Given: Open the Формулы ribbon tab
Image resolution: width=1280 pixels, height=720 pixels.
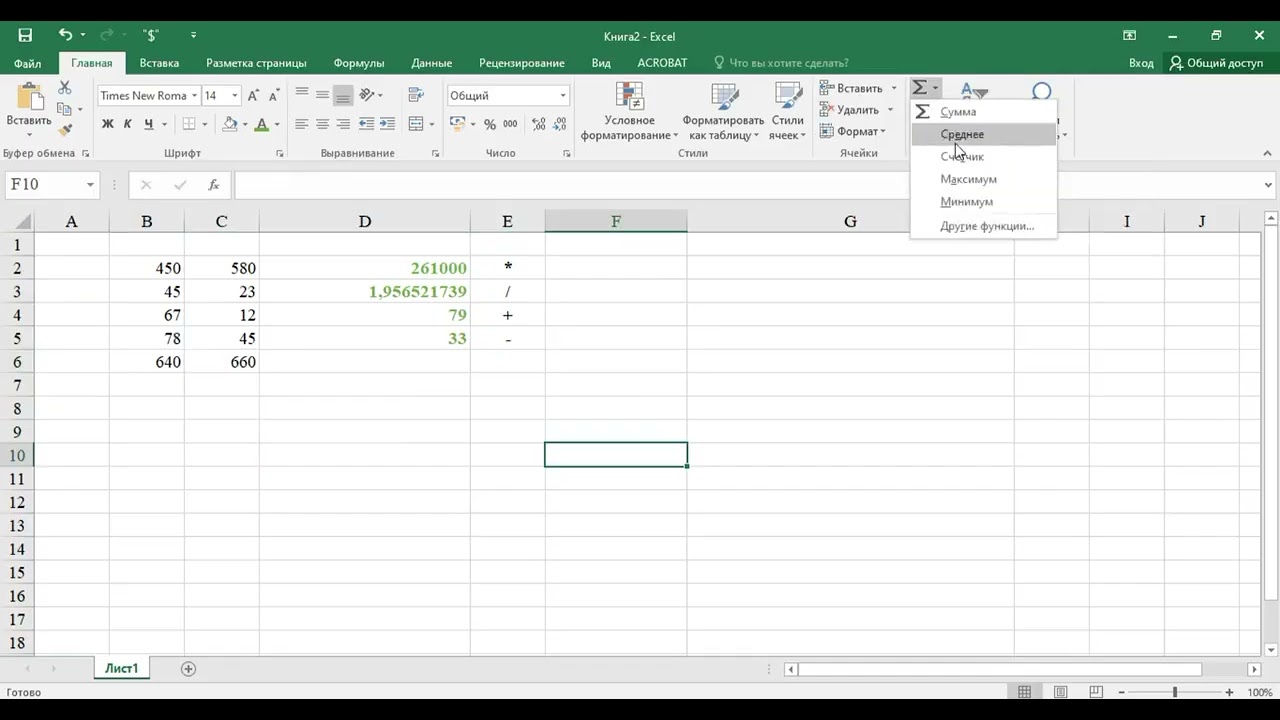Looking at the screenshot, I should [359, 63].
